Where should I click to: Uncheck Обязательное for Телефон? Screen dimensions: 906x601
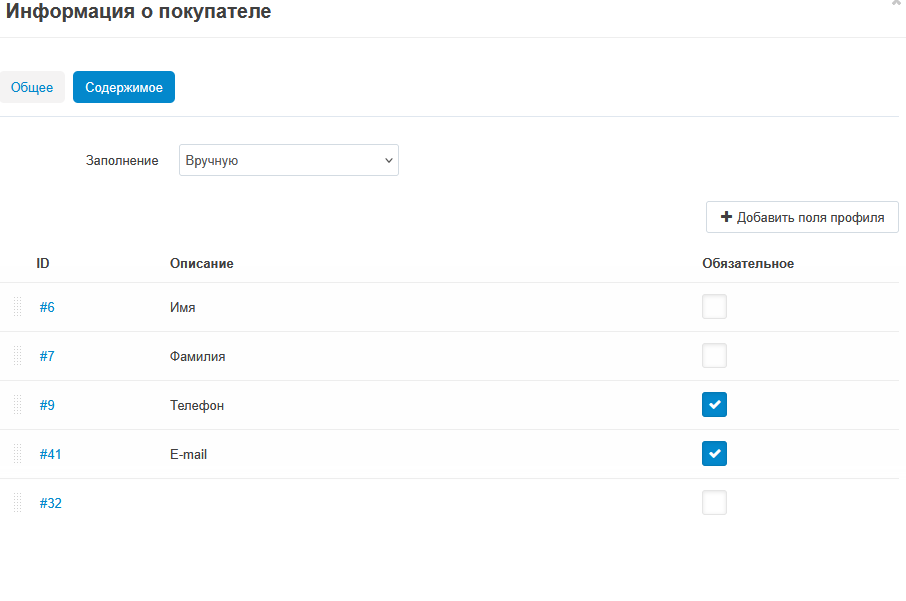coord(714,405)
